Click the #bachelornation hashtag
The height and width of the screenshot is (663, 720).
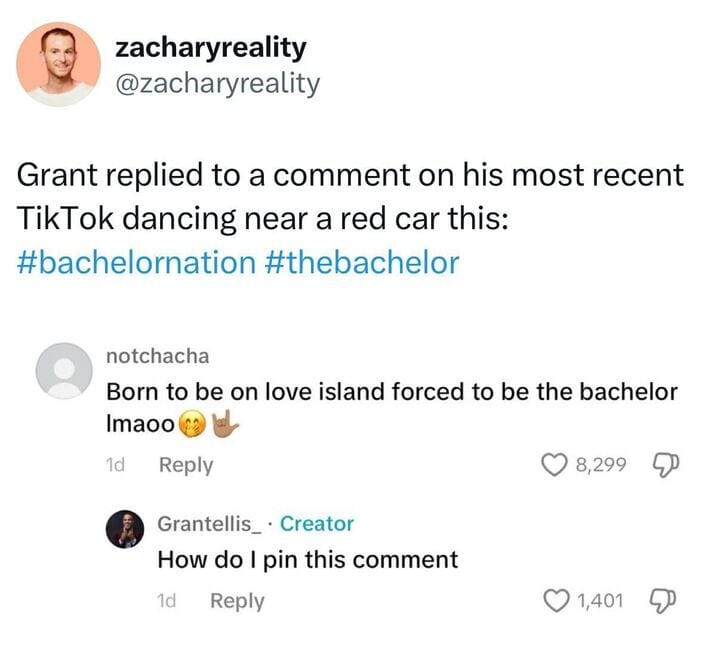click(x=136, y=263)
